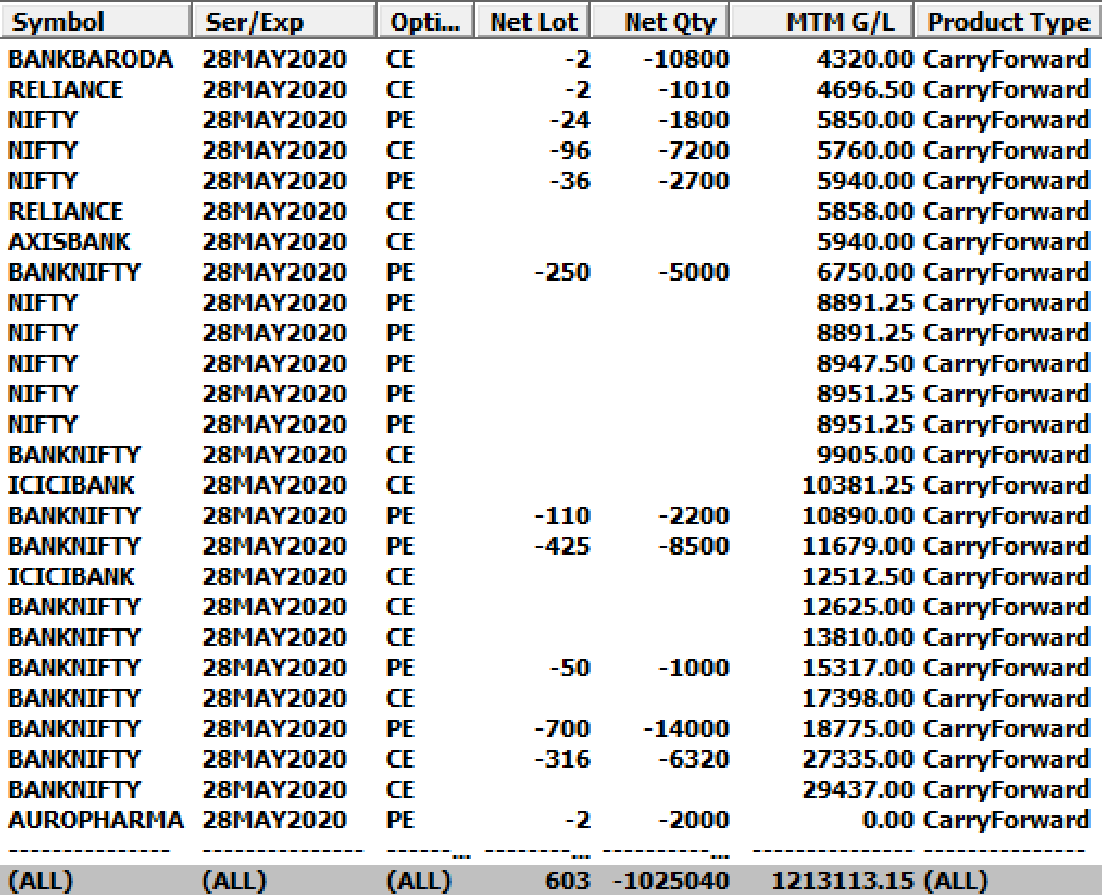Click PE option type in AUROPHARMA row

click(400, 820)
